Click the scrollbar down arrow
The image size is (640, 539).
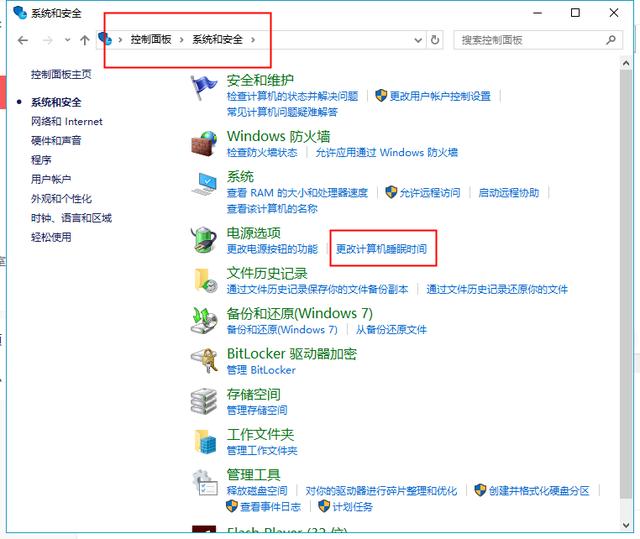coord(626,525)
